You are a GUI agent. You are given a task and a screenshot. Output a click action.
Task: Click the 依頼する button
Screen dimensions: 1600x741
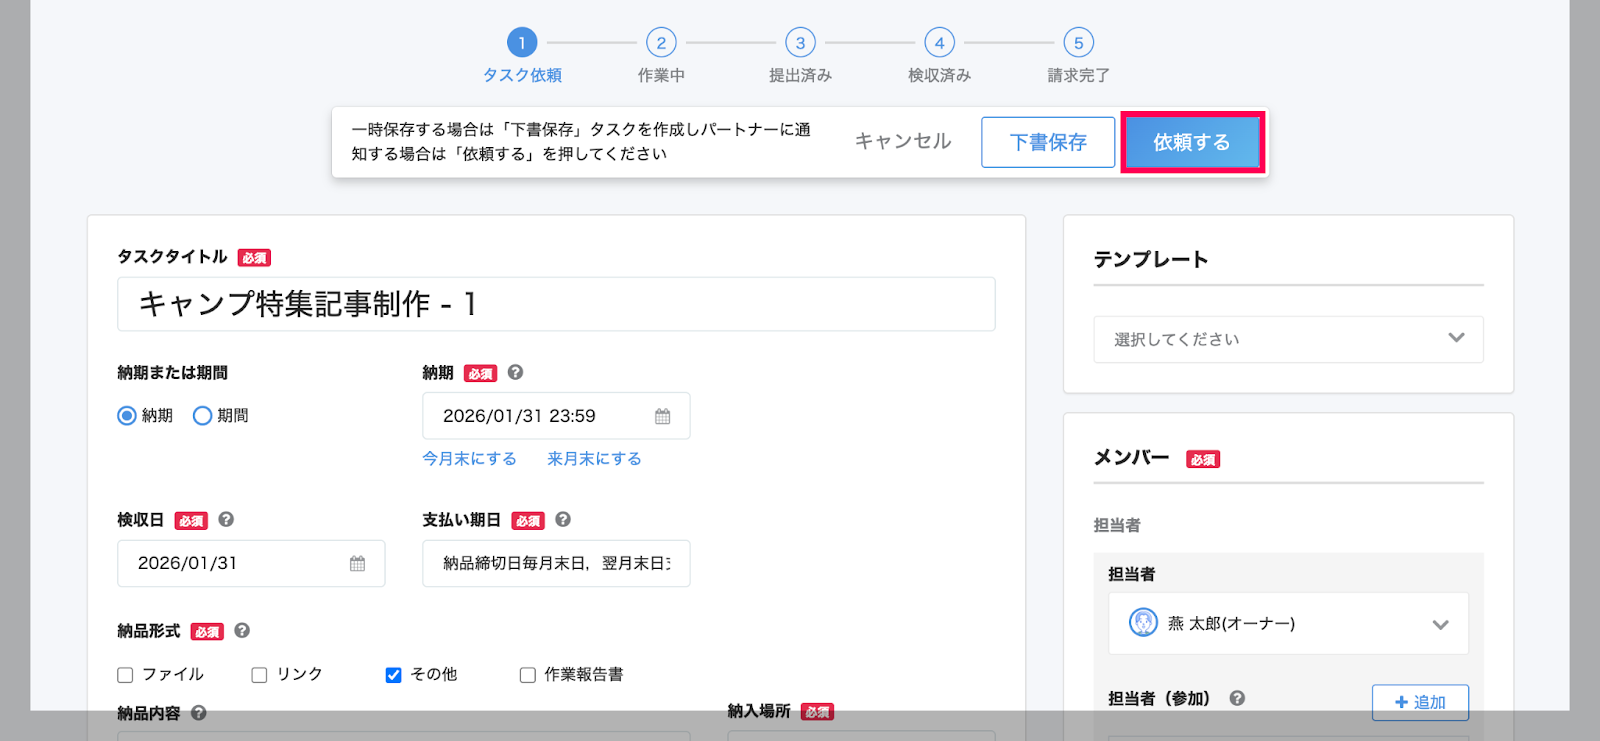(1192, 142)
